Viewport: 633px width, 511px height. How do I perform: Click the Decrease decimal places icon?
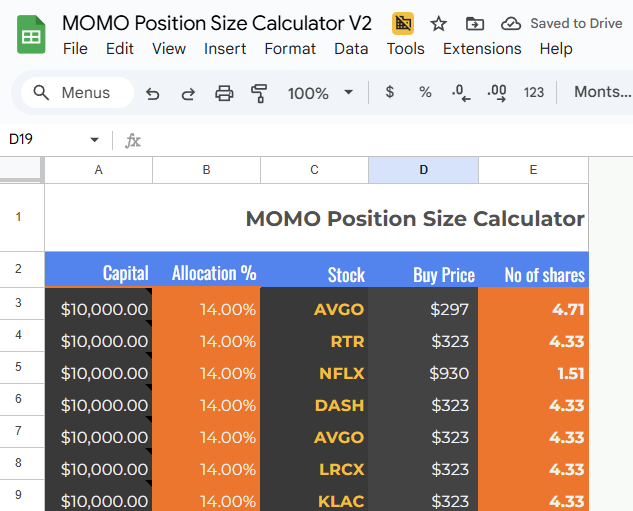pyautogui.click(x=460, y=93)
